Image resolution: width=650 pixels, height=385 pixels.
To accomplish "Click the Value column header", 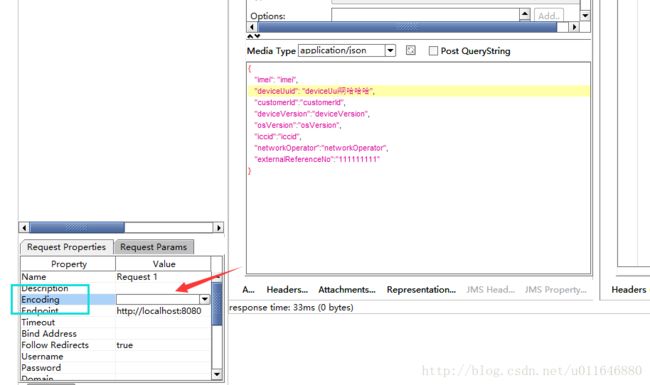I will pos(164,264).
